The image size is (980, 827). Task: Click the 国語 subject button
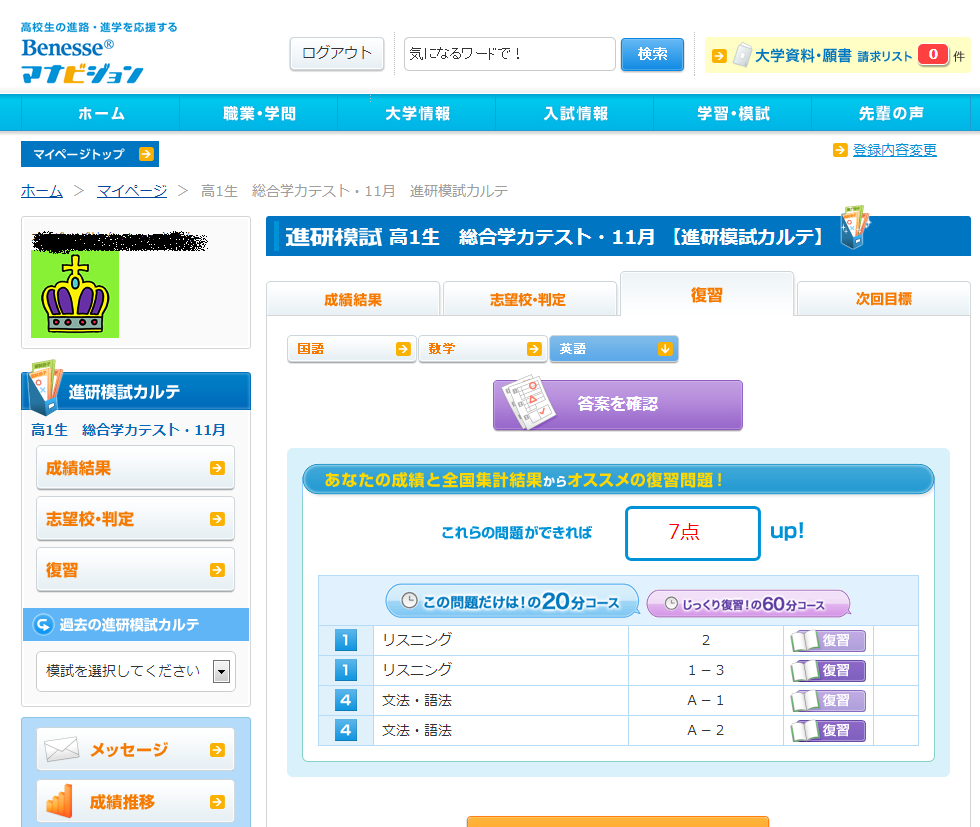352,349
